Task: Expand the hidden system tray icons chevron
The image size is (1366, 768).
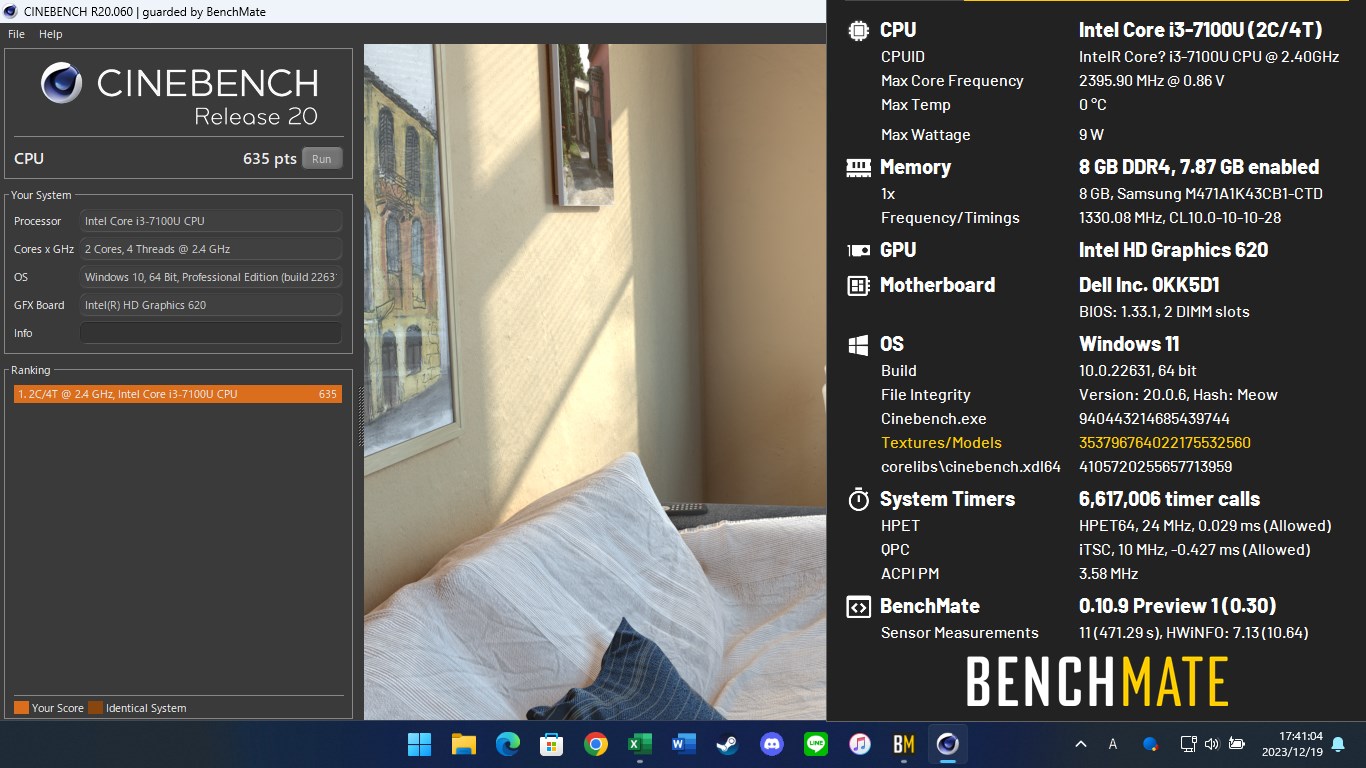Action: click(1081, 744)
